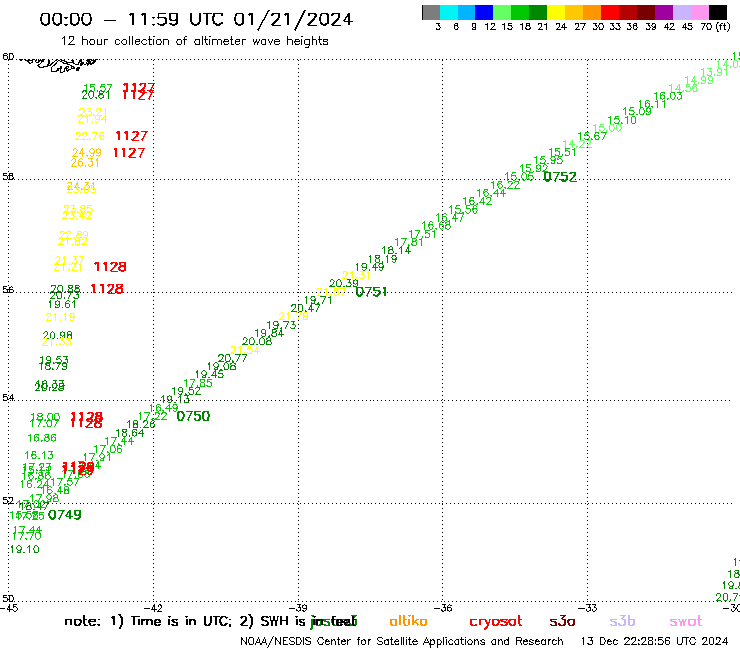The height and width of the screenshot is (650, 740).
Task: Select the 16.13 wave height reading
Action: [x=39, y=456]
